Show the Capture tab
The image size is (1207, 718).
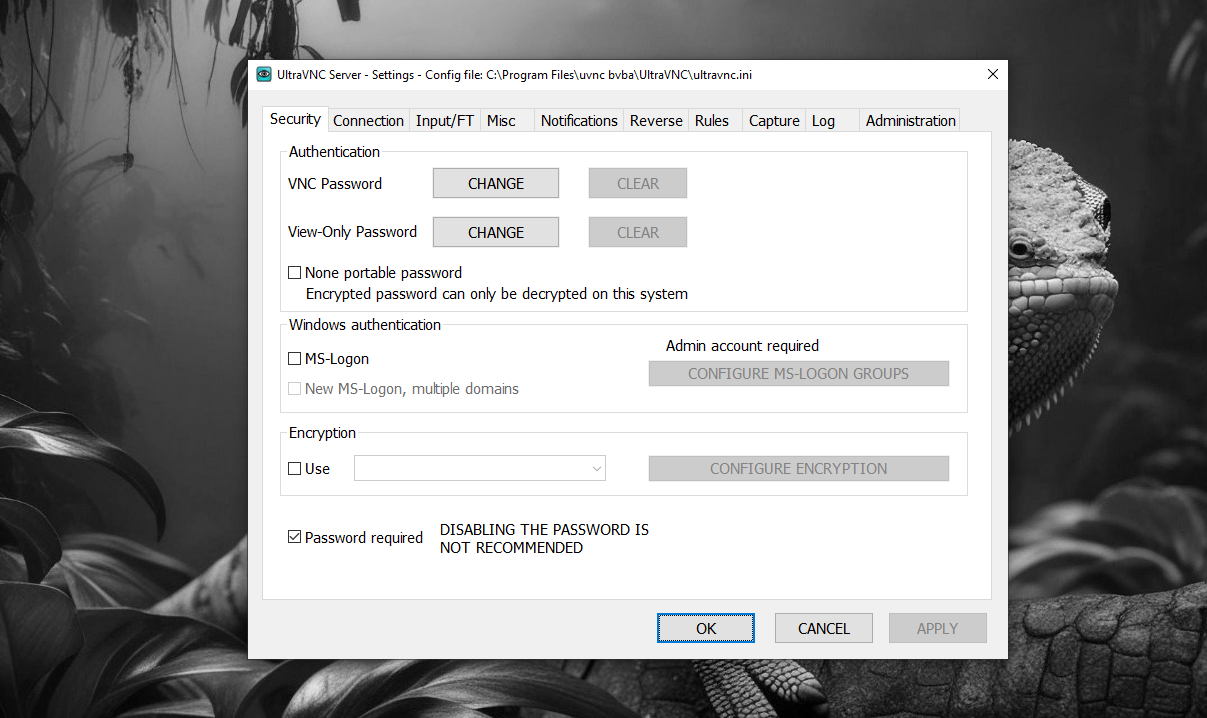[x=774, y=121]
